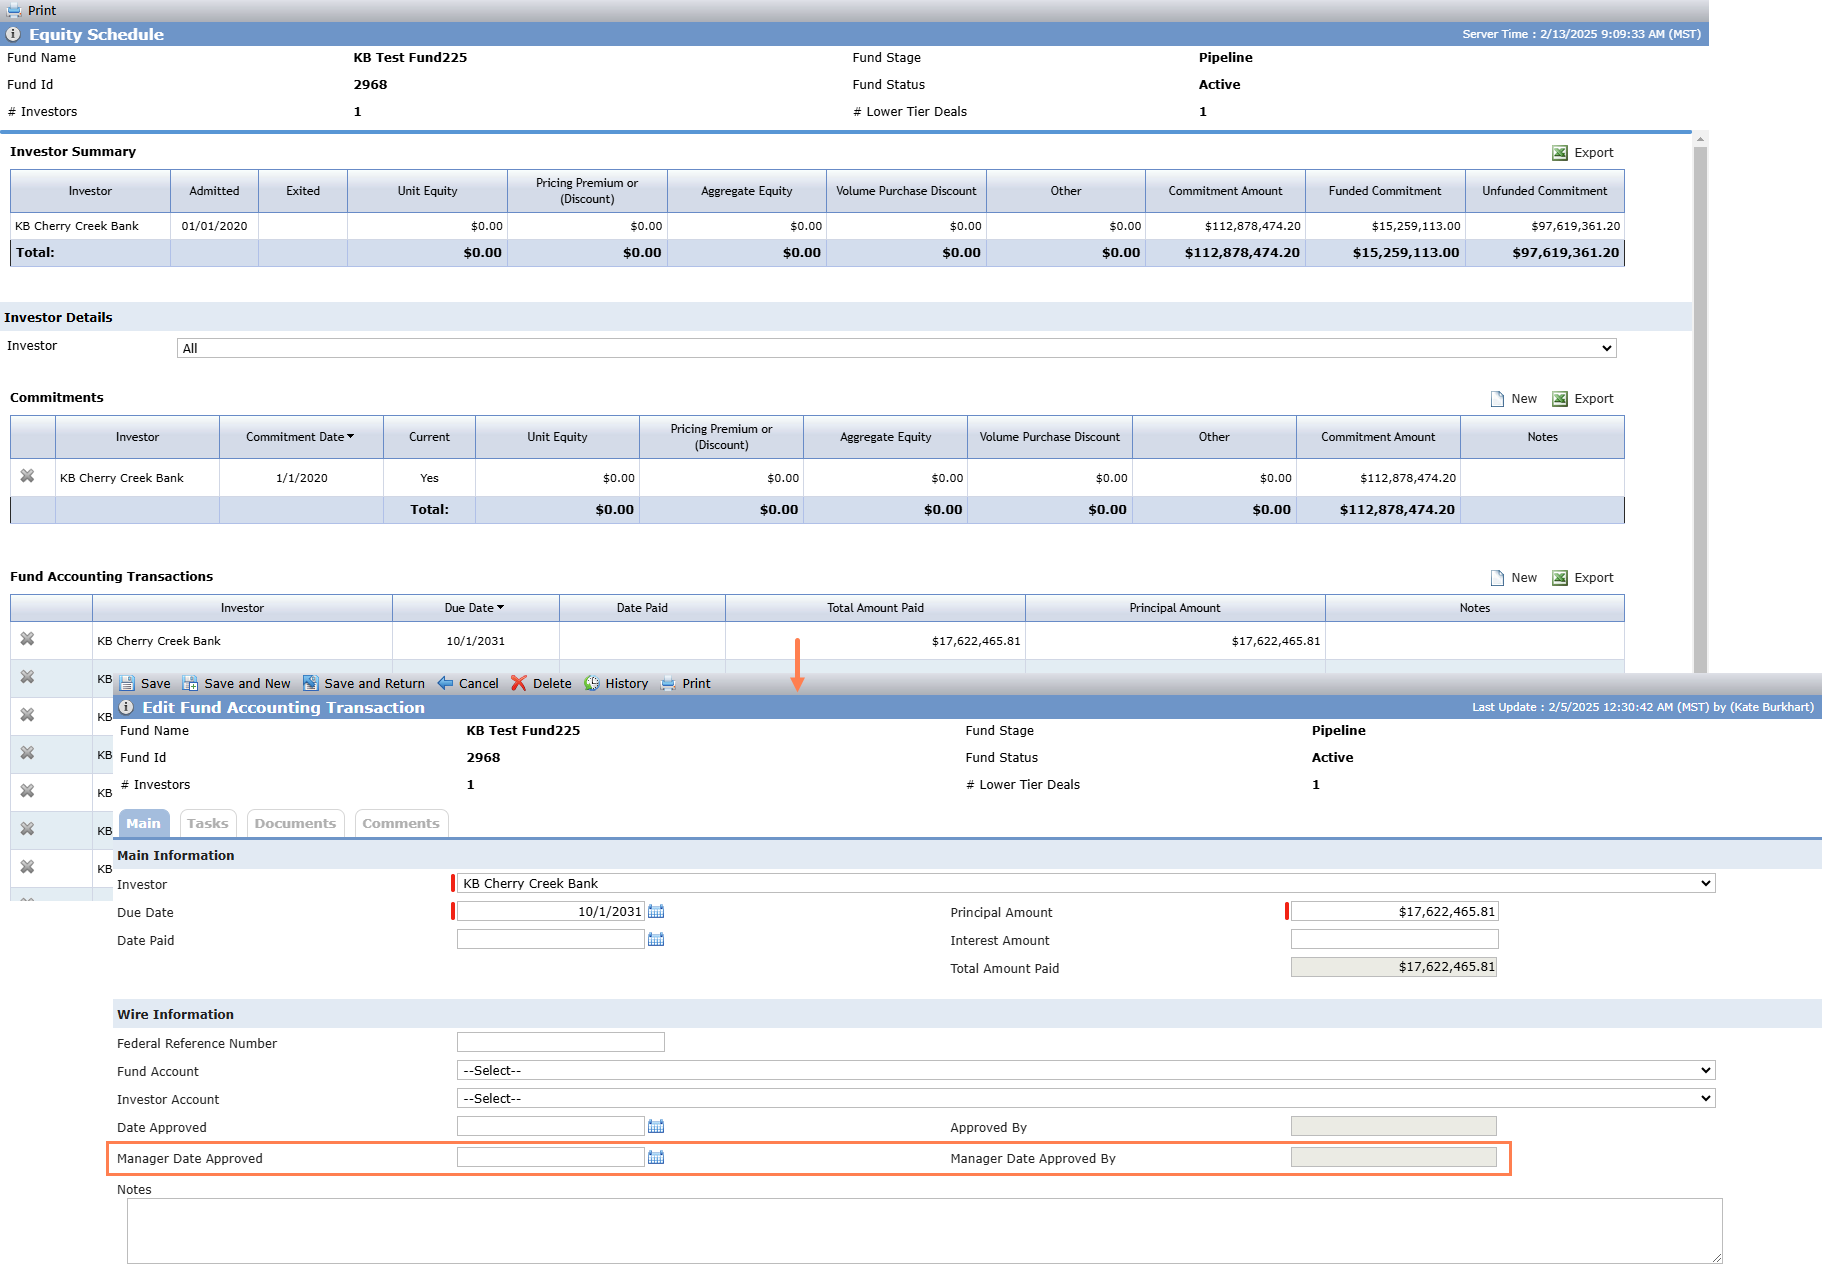Click inside the Notes text area
This screenshot has width=1822, height=1287.
point(925,1231)
